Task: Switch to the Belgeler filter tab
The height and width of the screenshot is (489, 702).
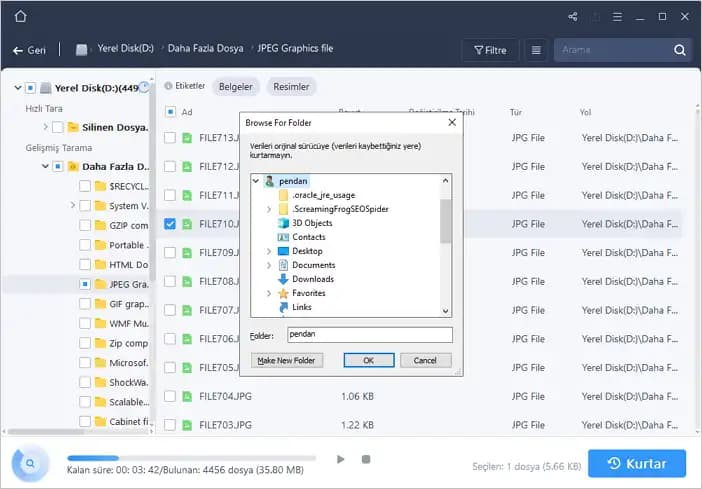Action: pyautogui.click(x=236, y=87)
